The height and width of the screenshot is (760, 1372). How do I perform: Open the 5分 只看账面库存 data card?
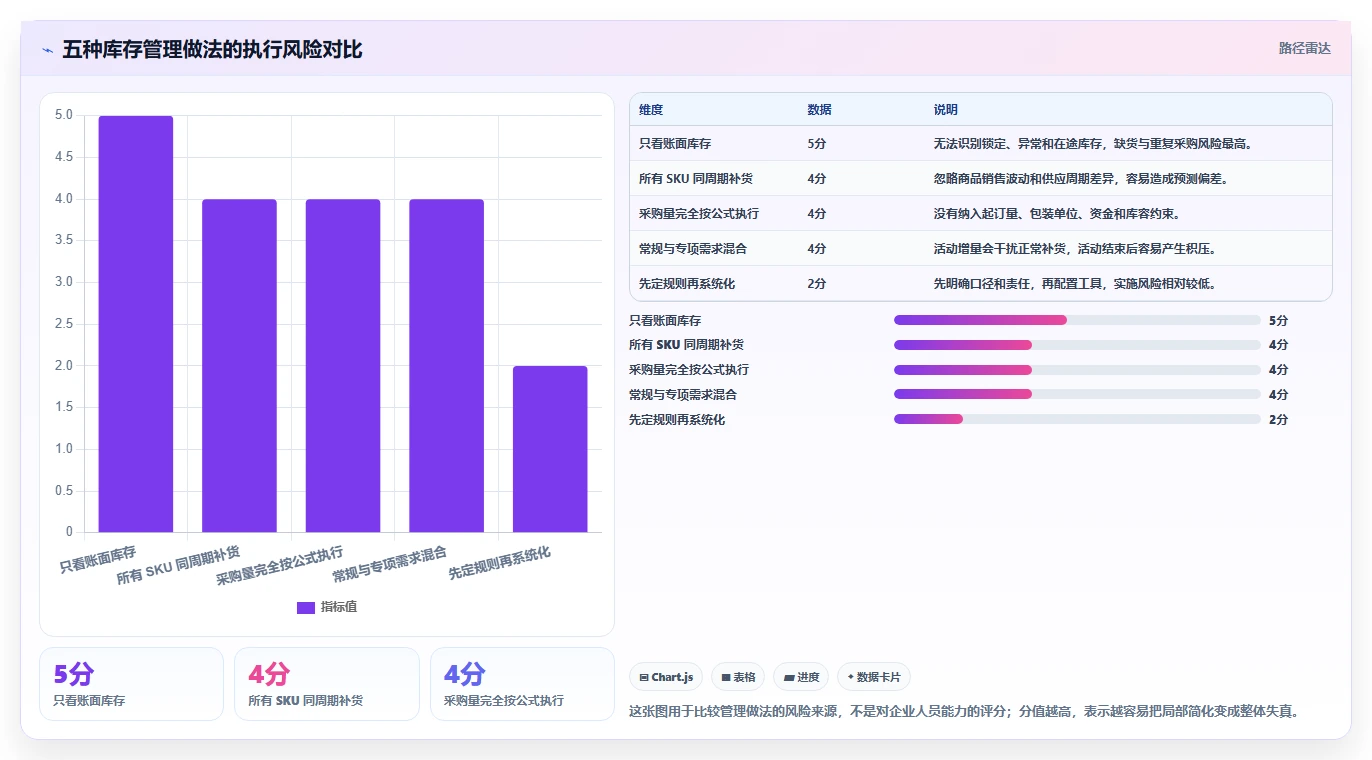[131, 684]
